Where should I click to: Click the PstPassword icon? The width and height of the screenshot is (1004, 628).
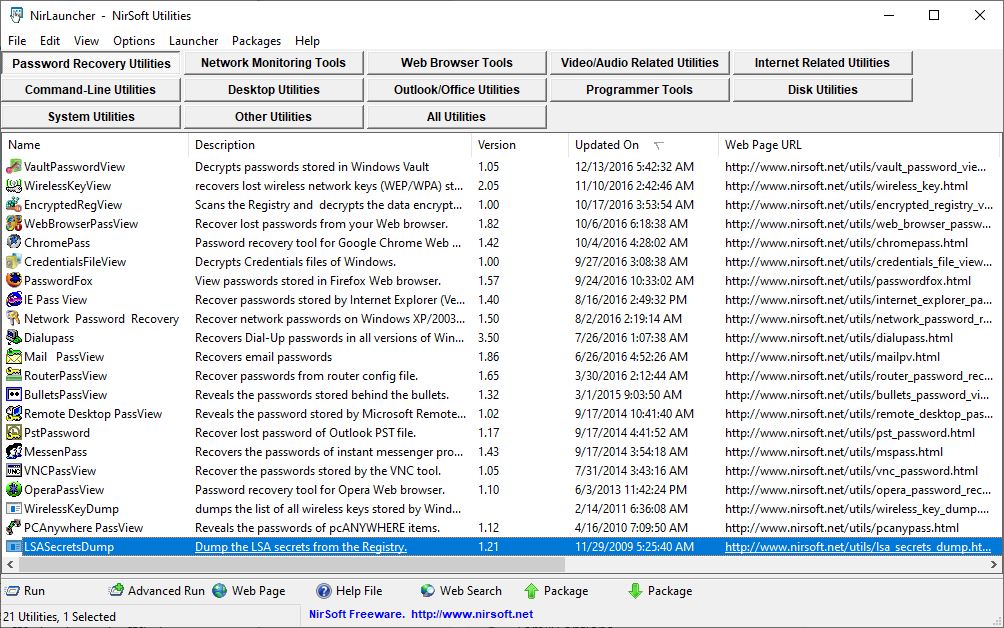coord(13,433)
